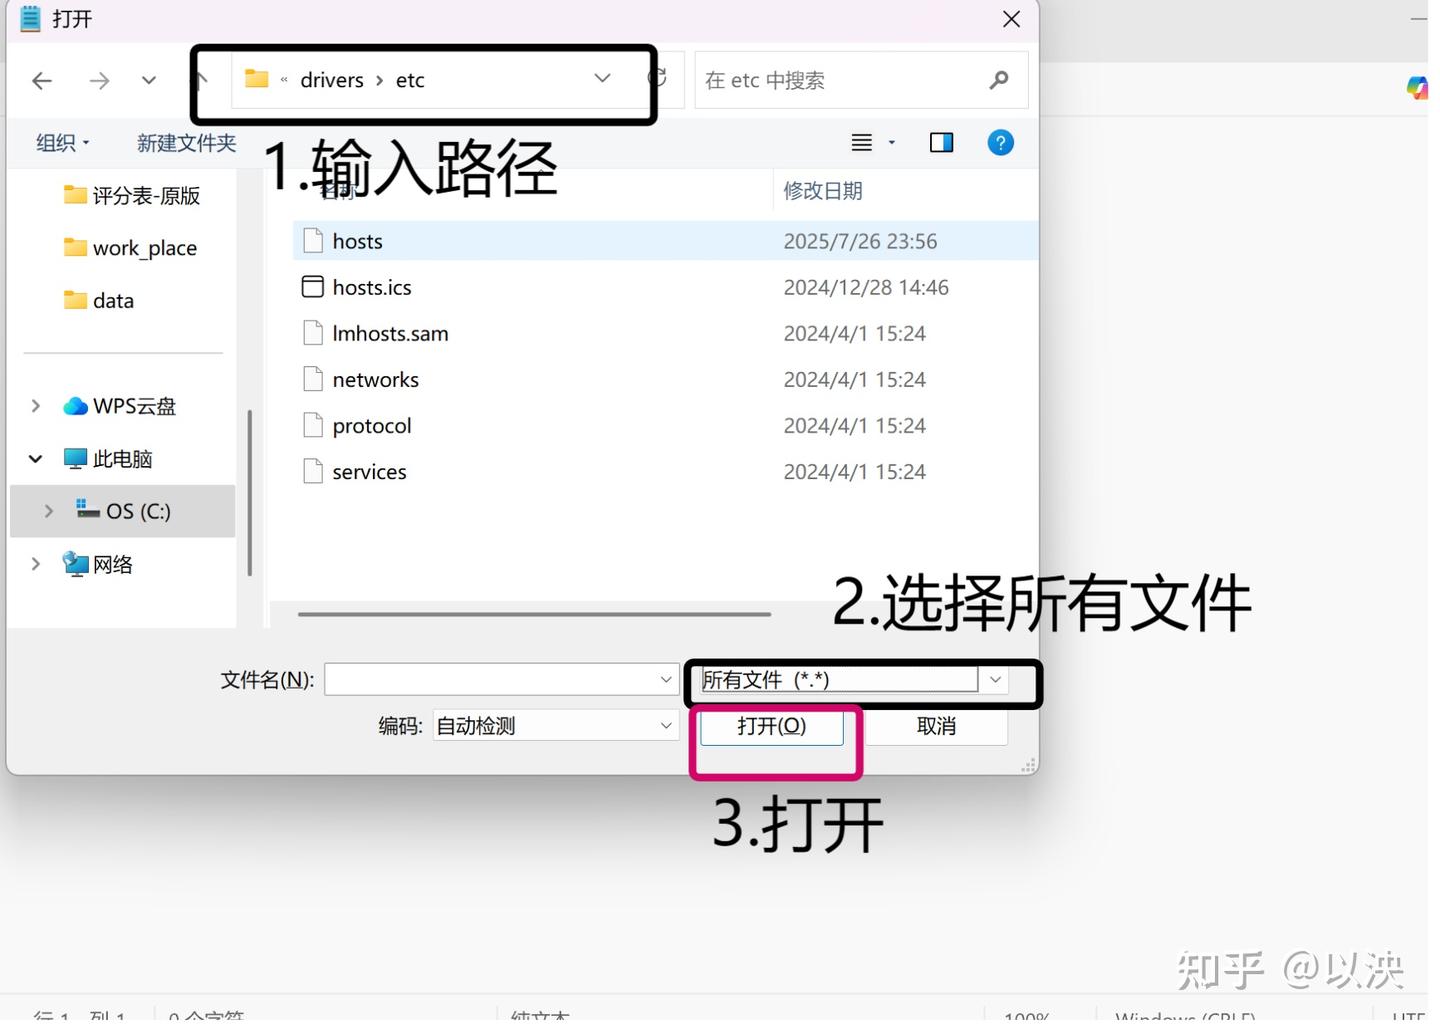
Task: Click the change view layout icon
Action: [x=862, y=142]
